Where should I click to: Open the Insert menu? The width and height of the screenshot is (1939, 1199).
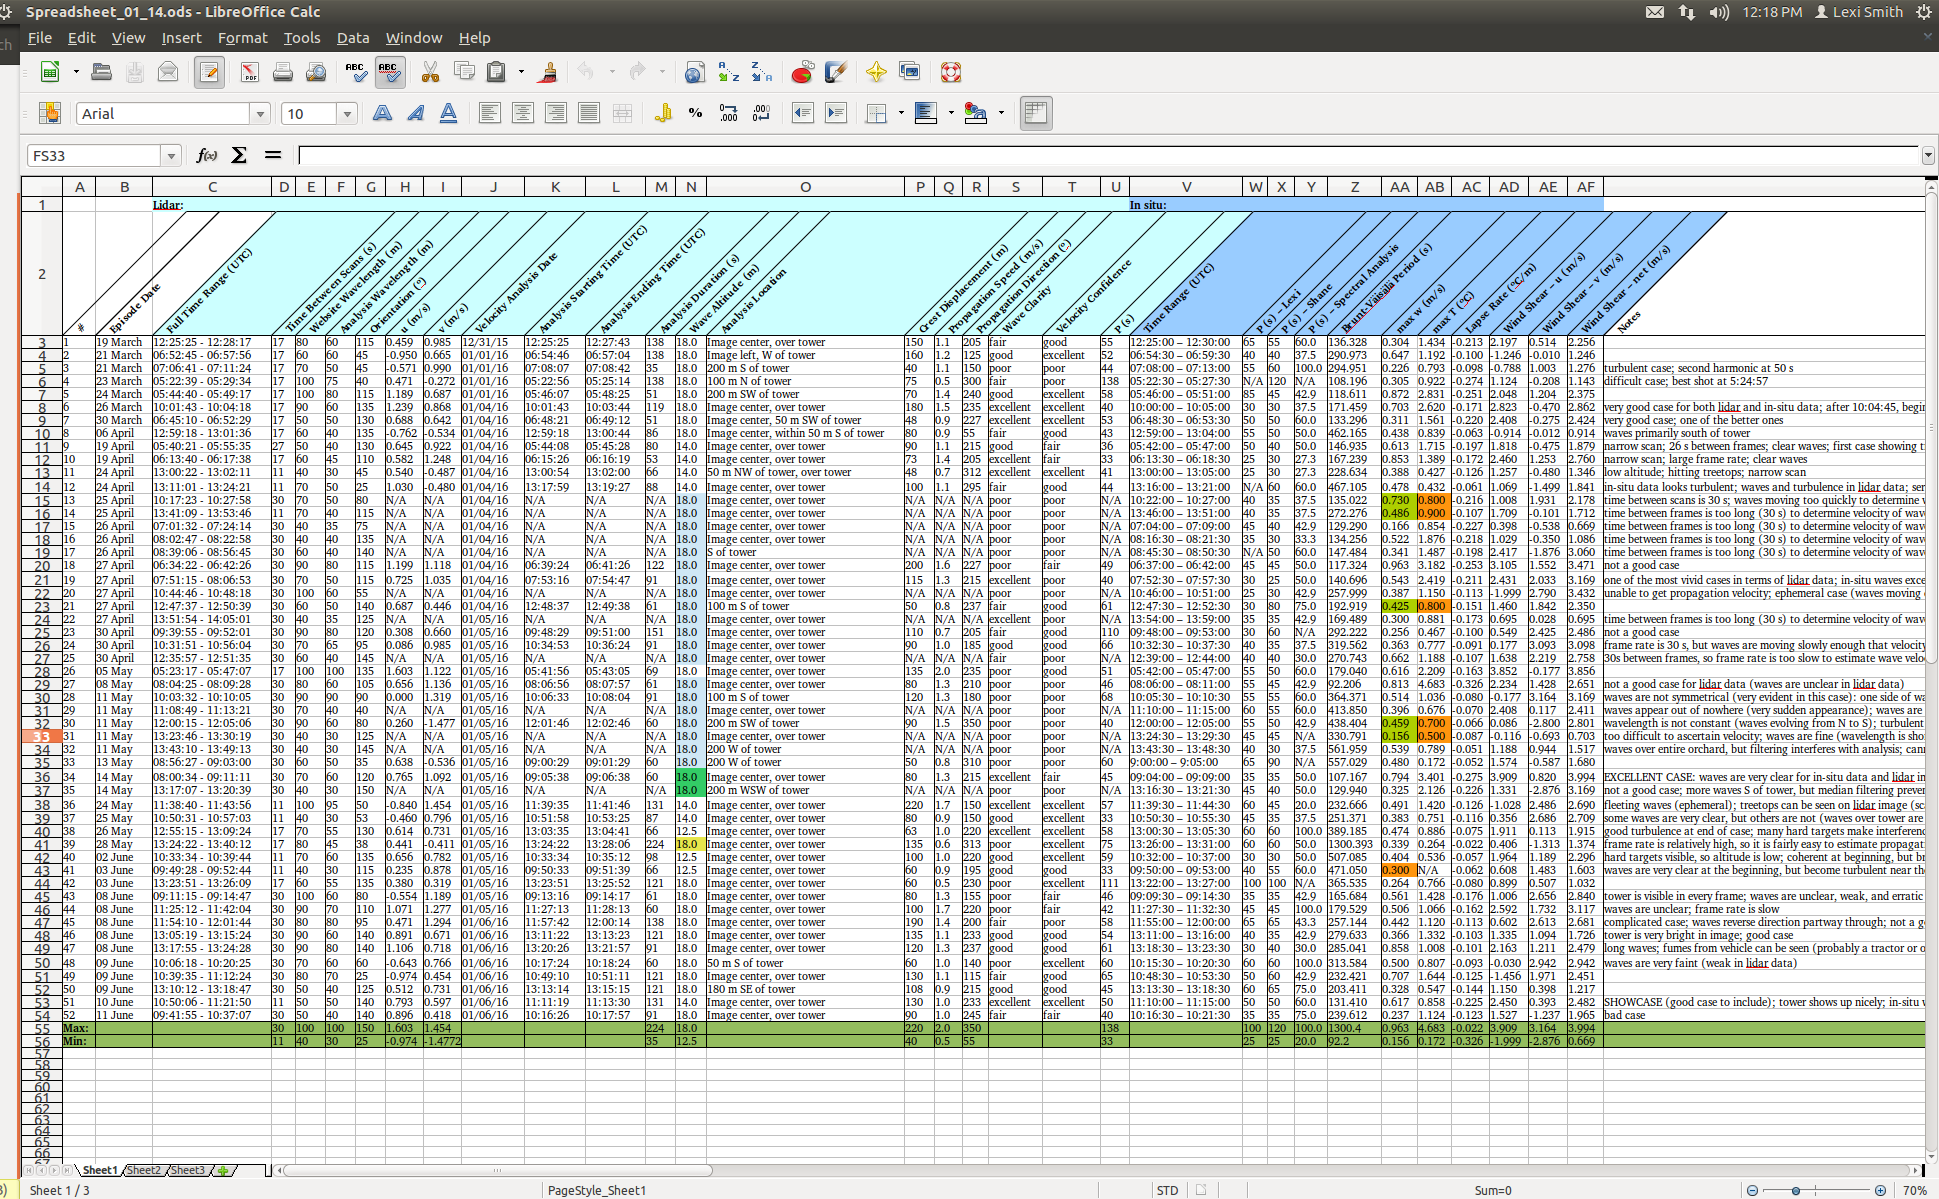(x=181, y=38)
